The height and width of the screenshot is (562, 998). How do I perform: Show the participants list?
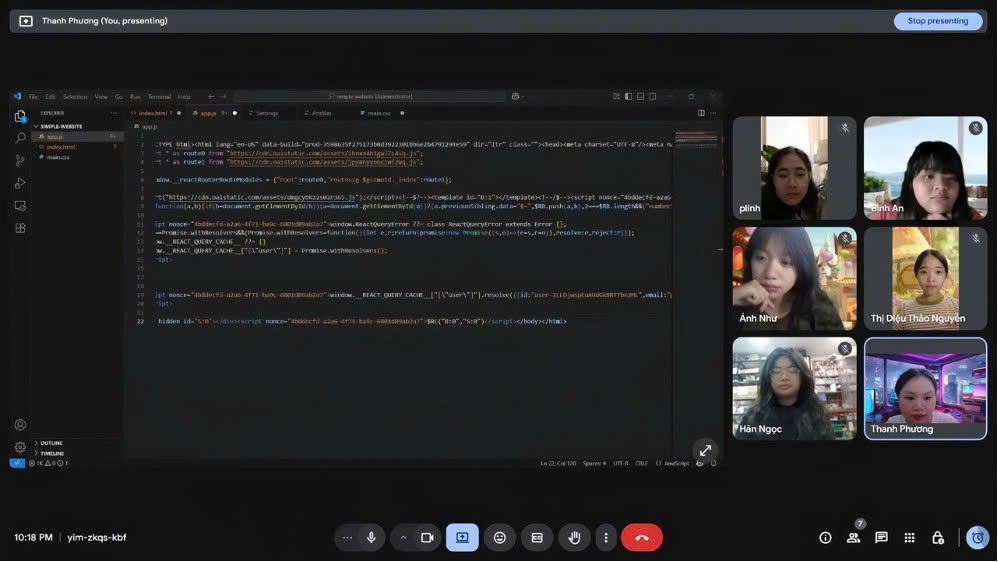853,537
